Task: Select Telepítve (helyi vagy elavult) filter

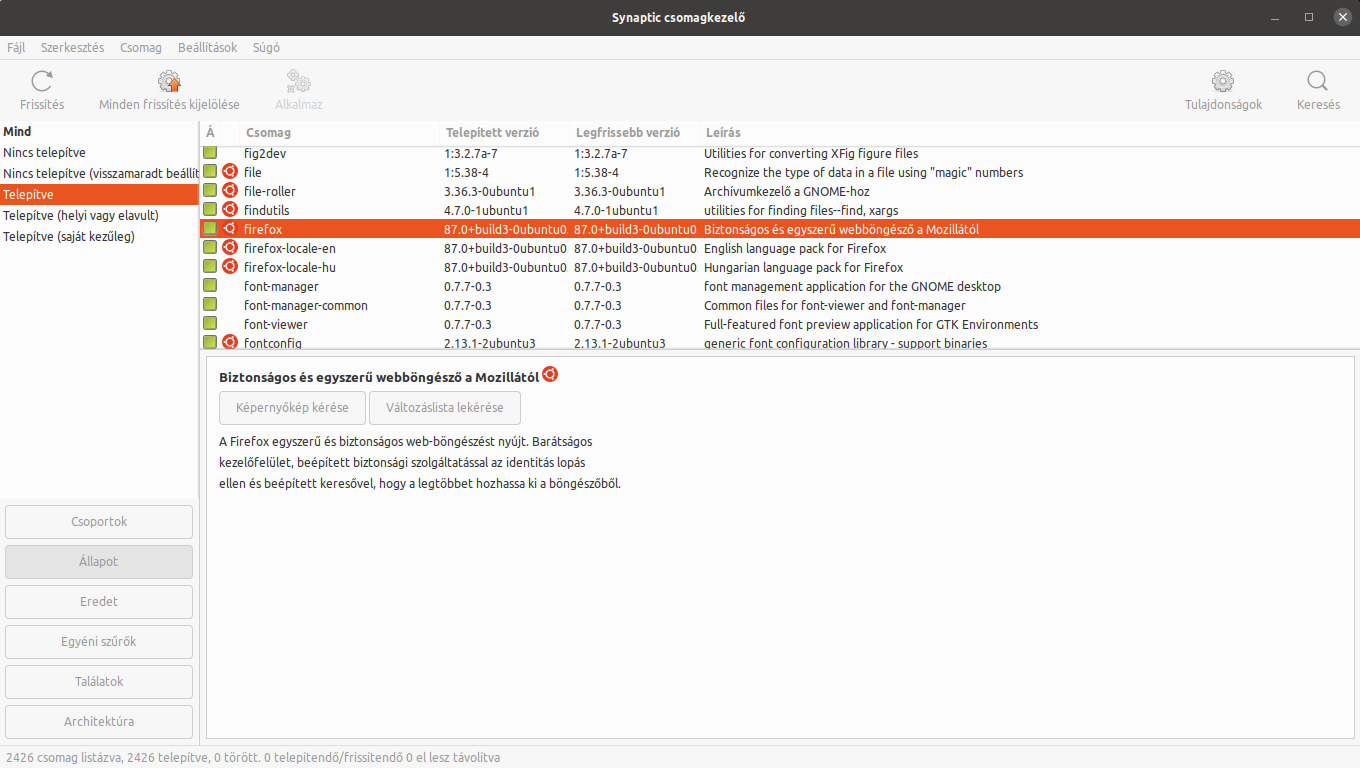Action: pos(99,216)
